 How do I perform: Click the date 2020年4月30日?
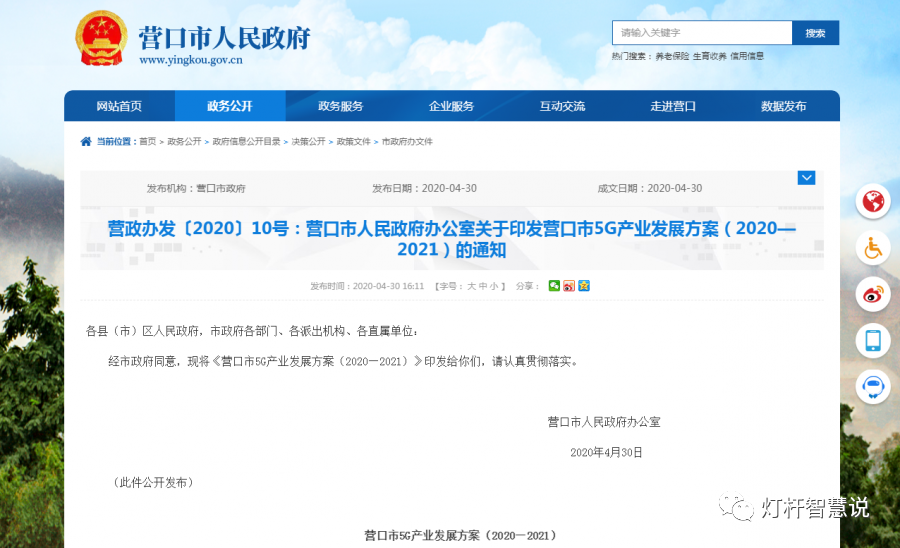tap(606, 452)
